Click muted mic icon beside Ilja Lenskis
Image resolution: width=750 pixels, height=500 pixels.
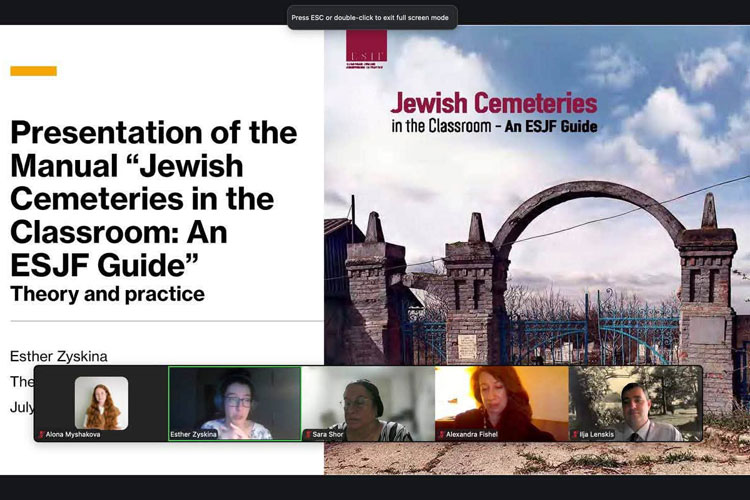pos(575,434)
